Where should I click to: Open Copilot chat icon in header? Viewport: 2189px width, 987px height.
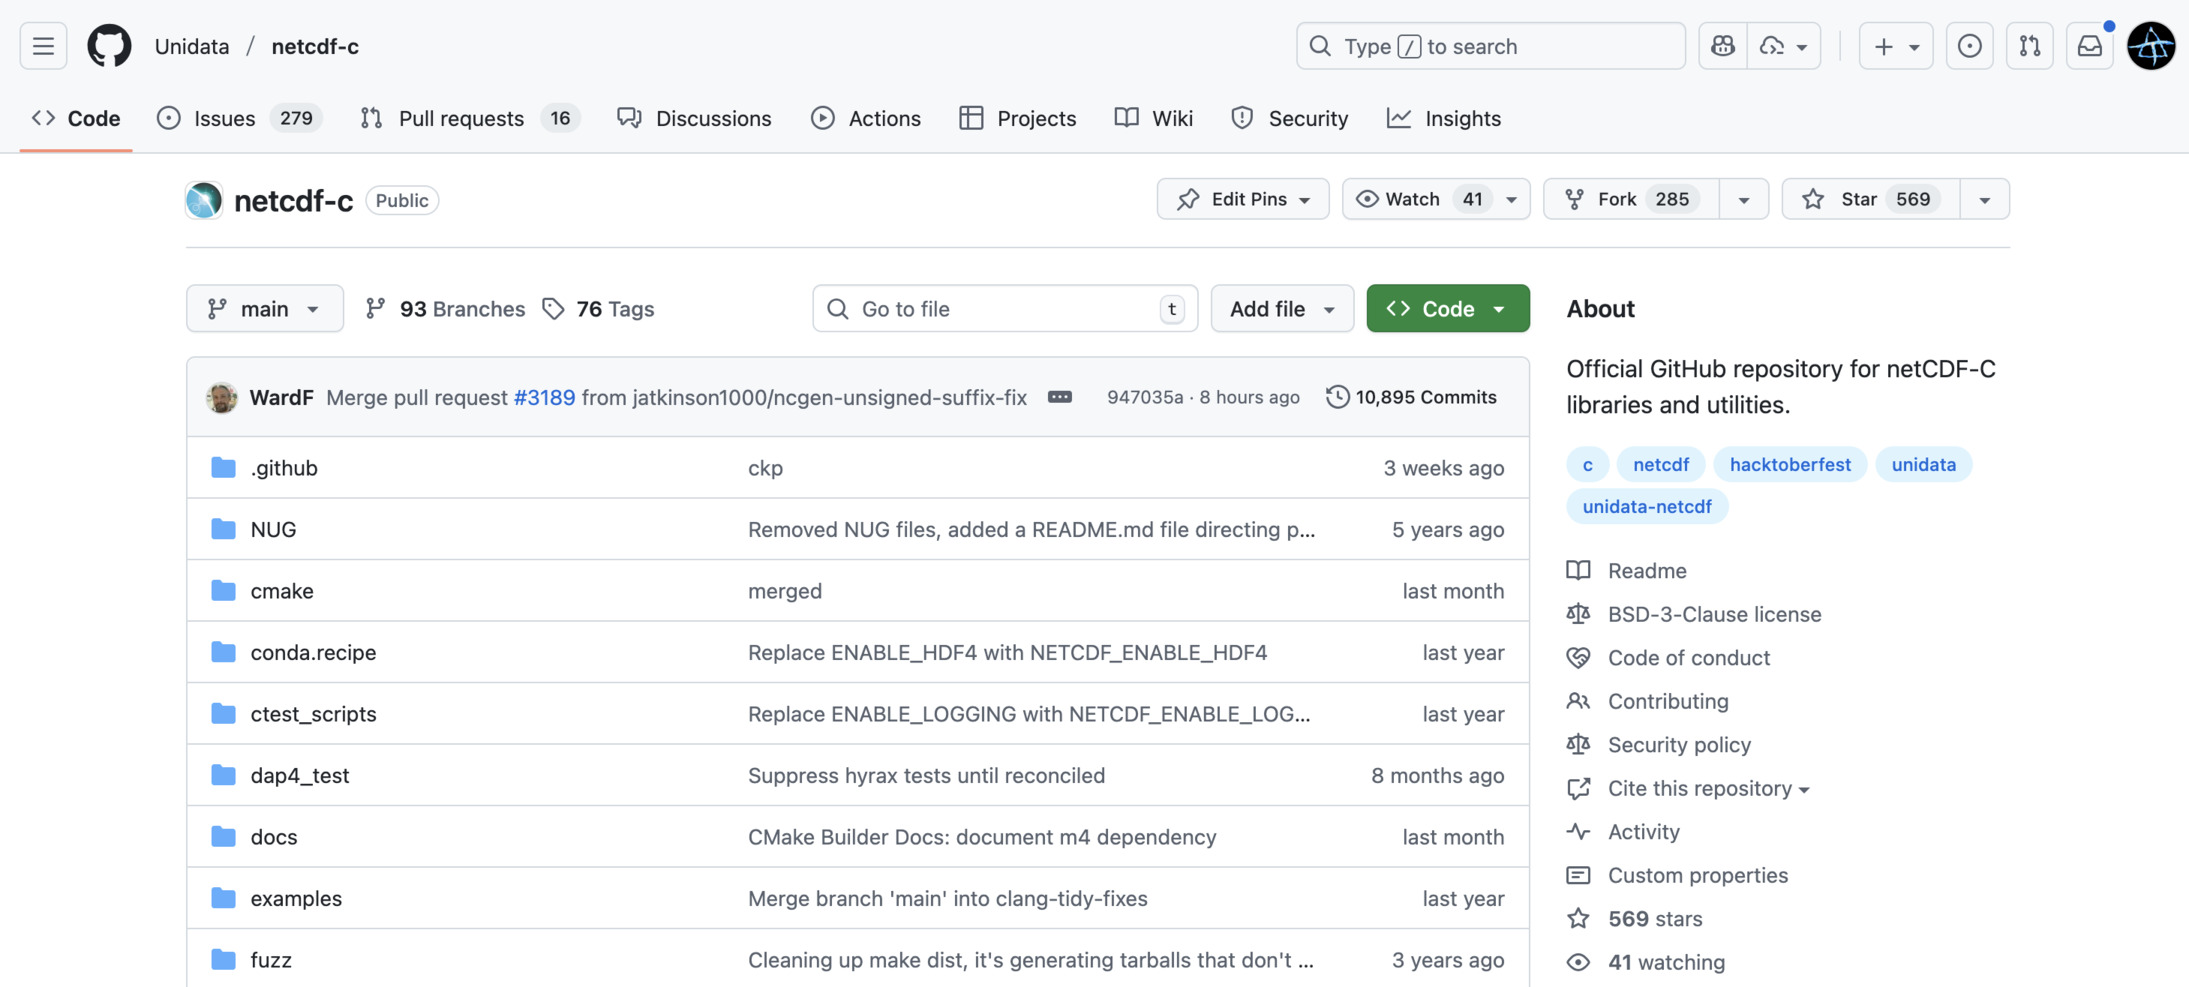1722,46
